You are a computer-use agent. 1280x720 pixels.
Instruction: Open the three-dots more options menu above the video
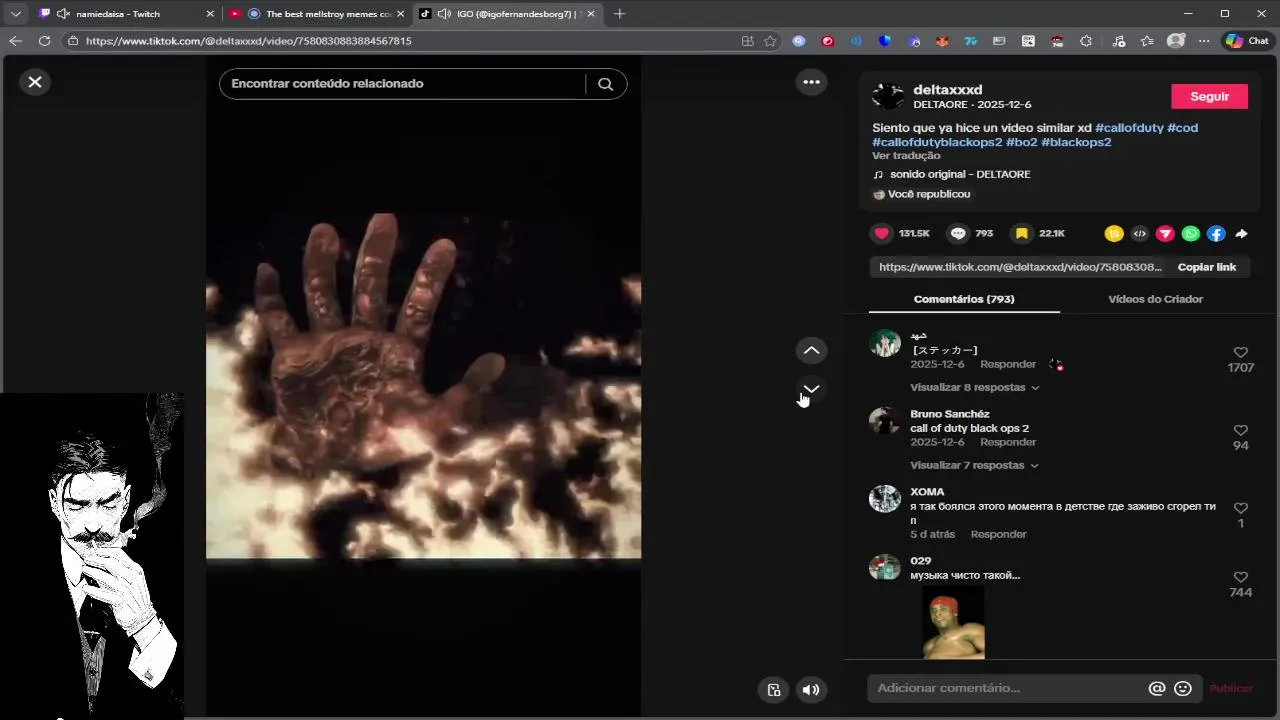coord(812,82)
